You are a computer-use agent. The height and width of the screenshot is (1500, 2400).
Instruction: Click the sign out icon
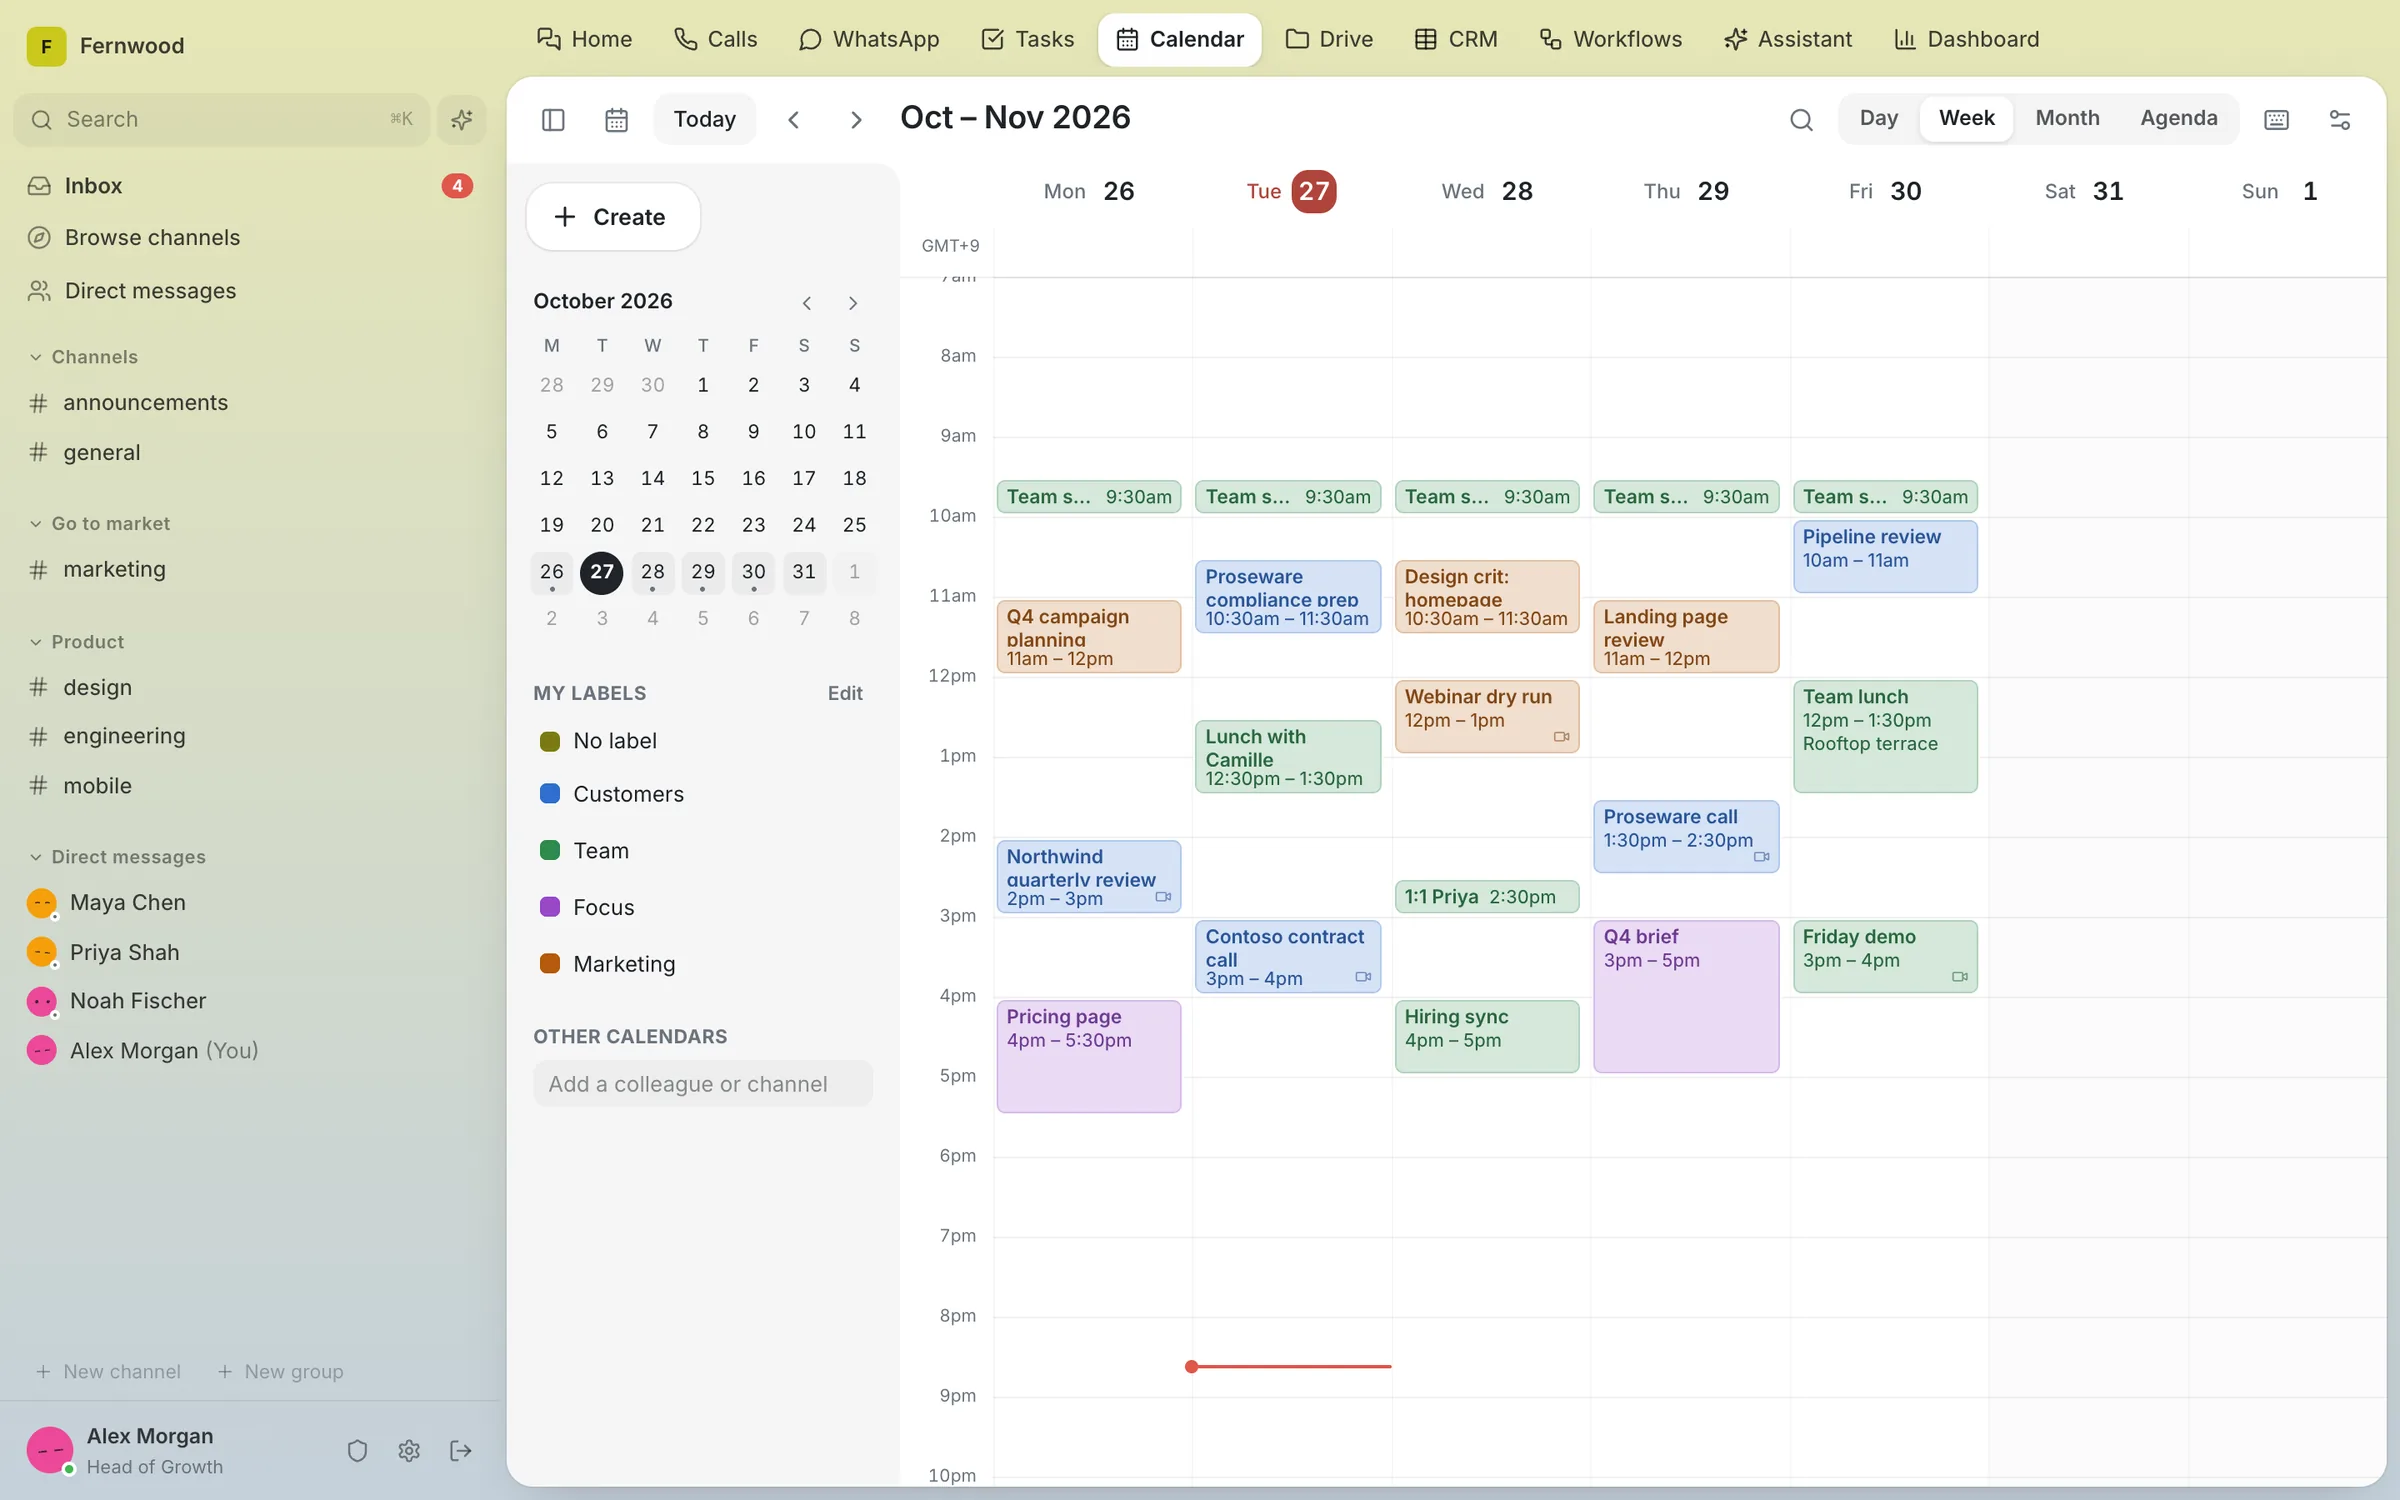click(461, 1450)
